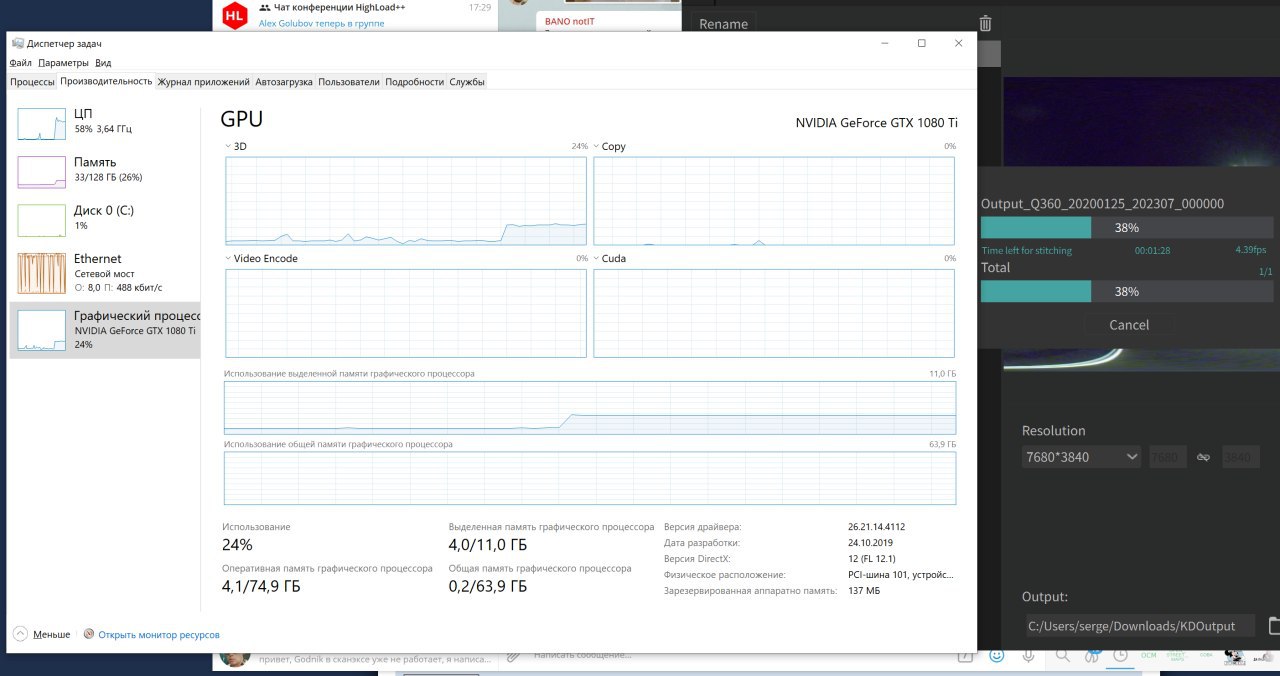Switch to the Службы tab
1280x676 pixels.
467,82
